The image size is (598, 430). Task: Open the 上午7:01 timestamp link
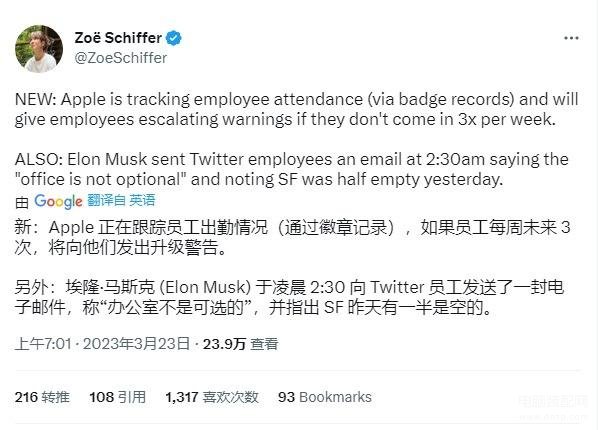tap(43, 344)
